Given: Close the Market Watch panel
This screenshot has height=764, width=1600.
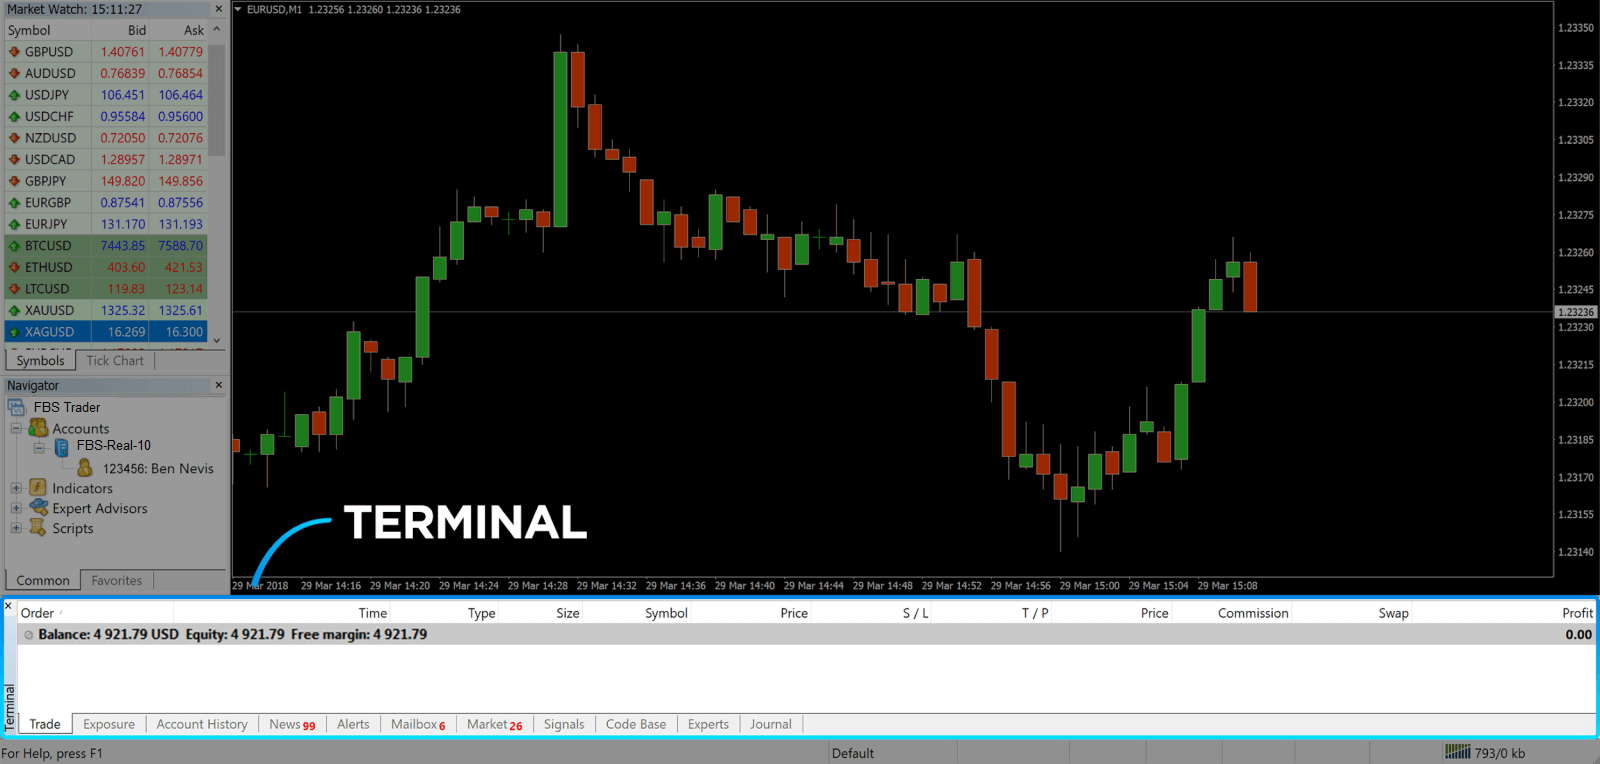Looking at the screenshot, I should (x=217, y=9).
